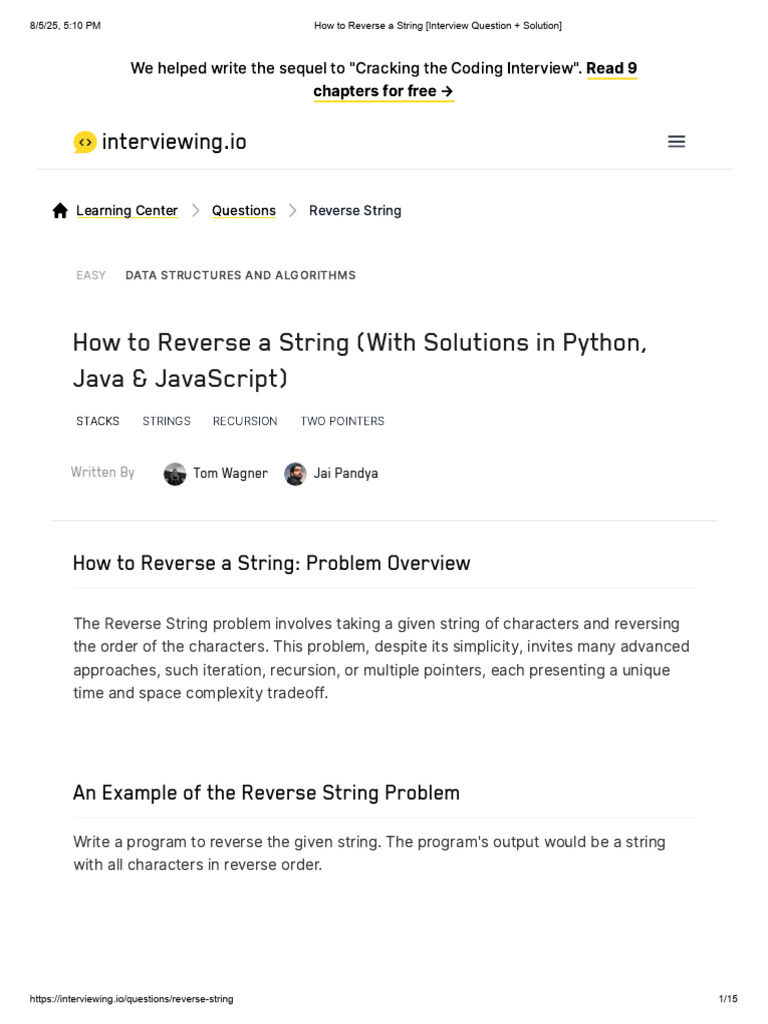The image size is (768, 1024).
Task: Open the 'Read 9 chapters for free' link
Action: (474, 80)
